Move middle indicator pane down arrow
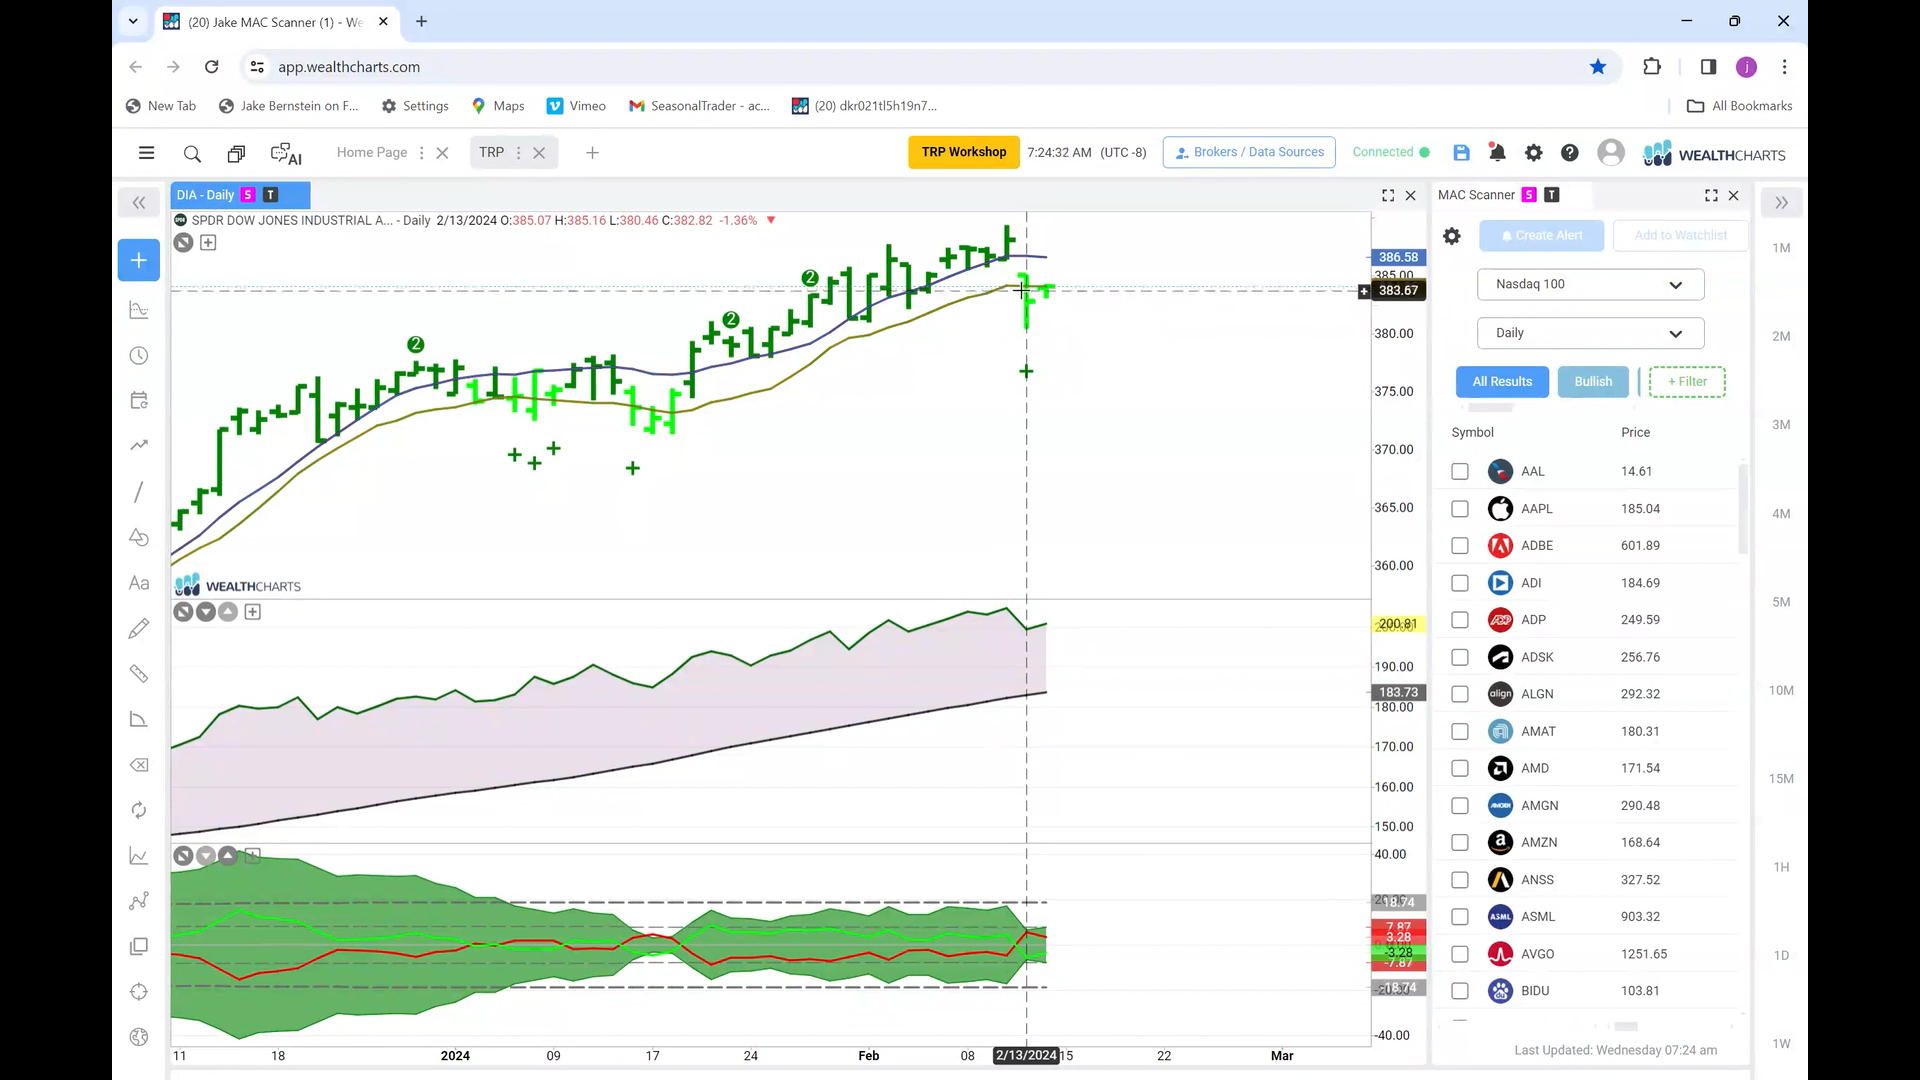The image size is (1920, 1080). 205,612
